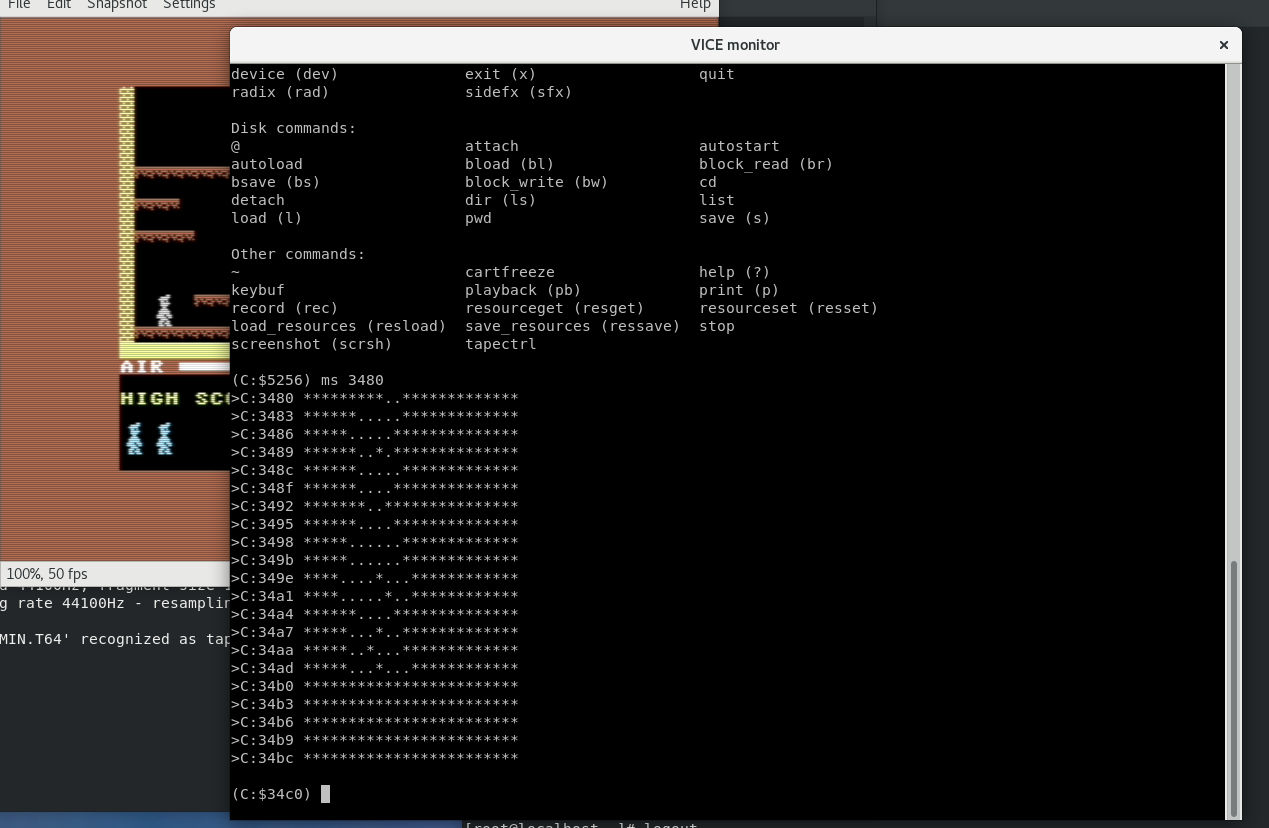Open the Settings menu
This screenshot has height=828, width=1269.
[x=189, y=5]
